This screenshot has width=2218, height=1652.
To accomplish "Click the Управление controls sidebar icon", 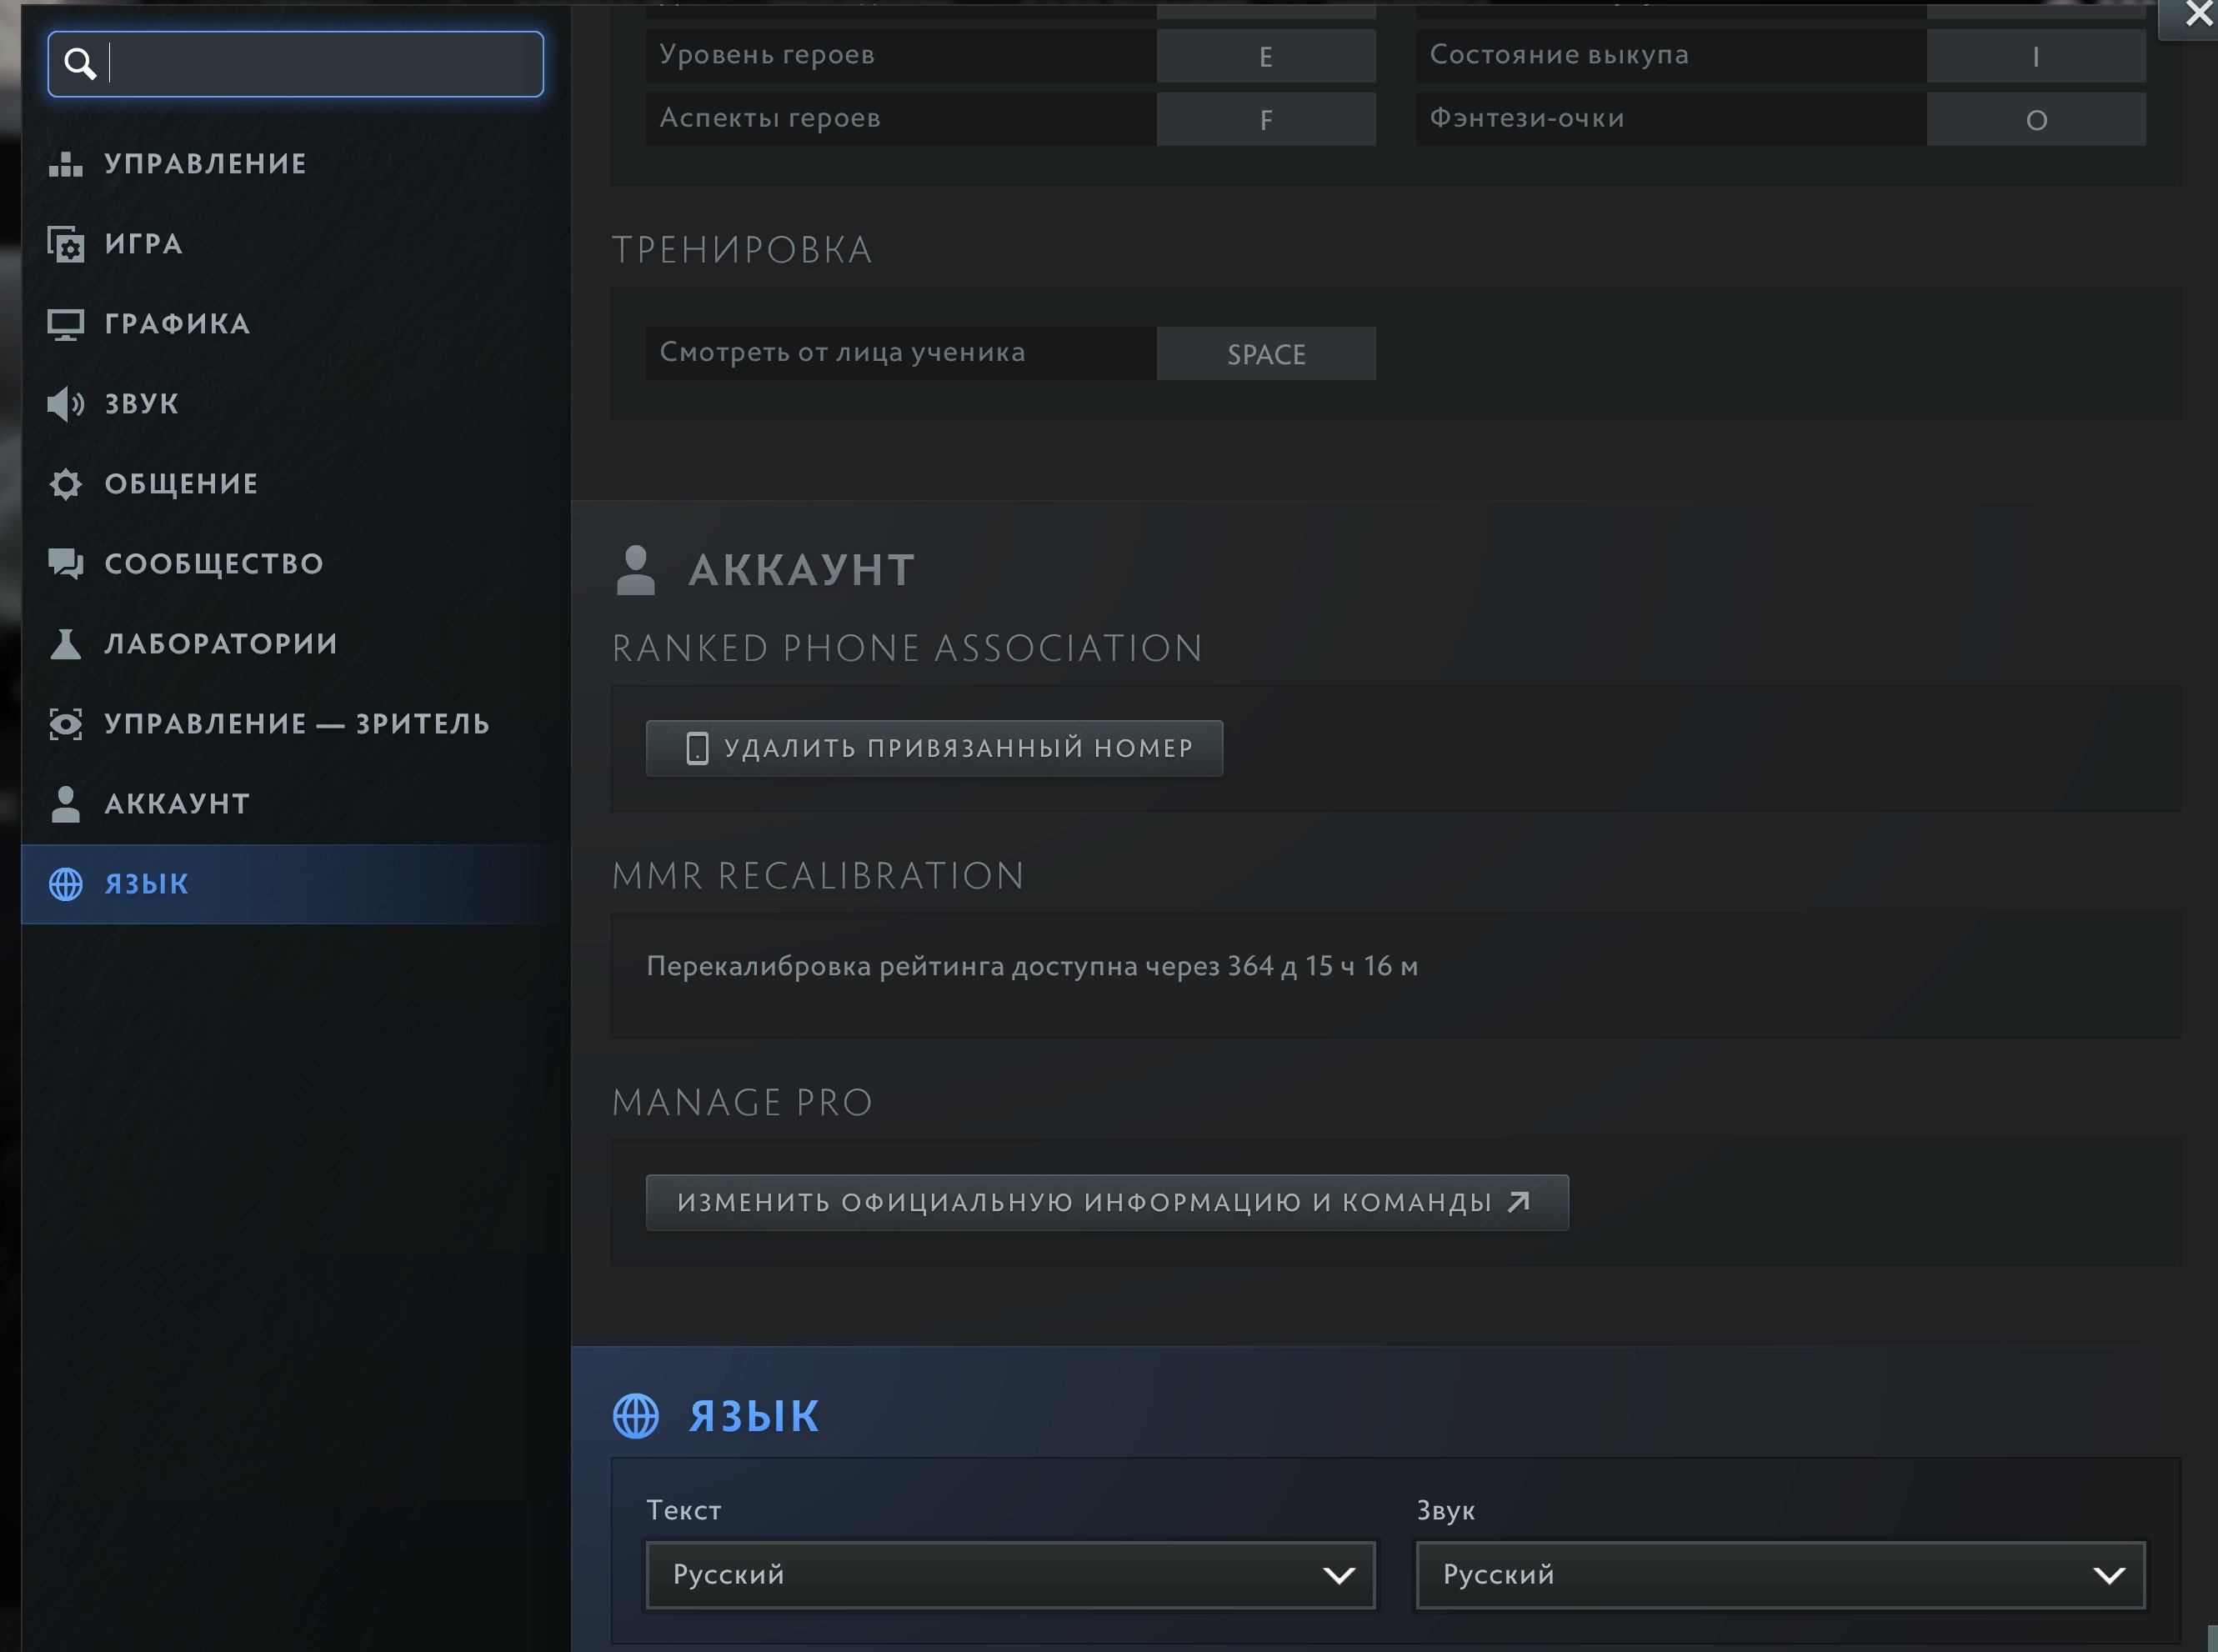I will click(x=66, y=164).
